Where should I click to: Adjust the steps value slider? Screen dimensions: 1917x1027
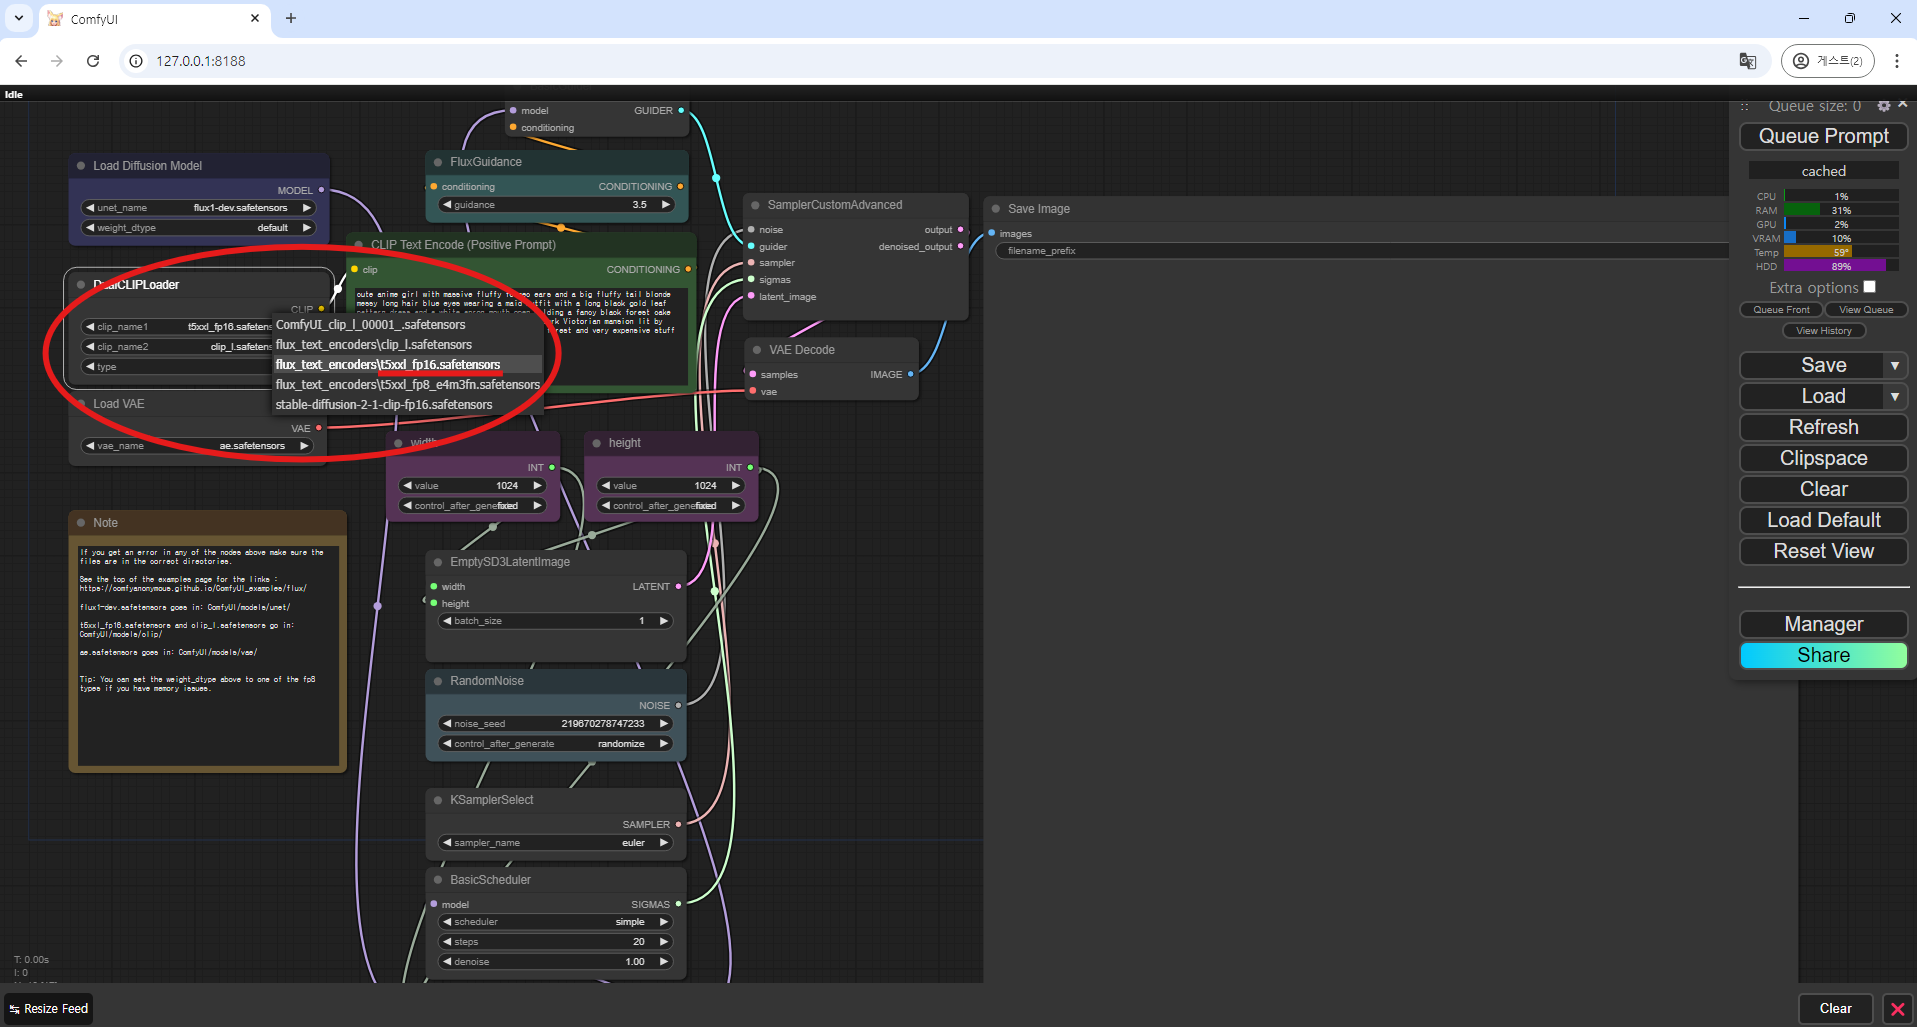(x=555, y=942)
